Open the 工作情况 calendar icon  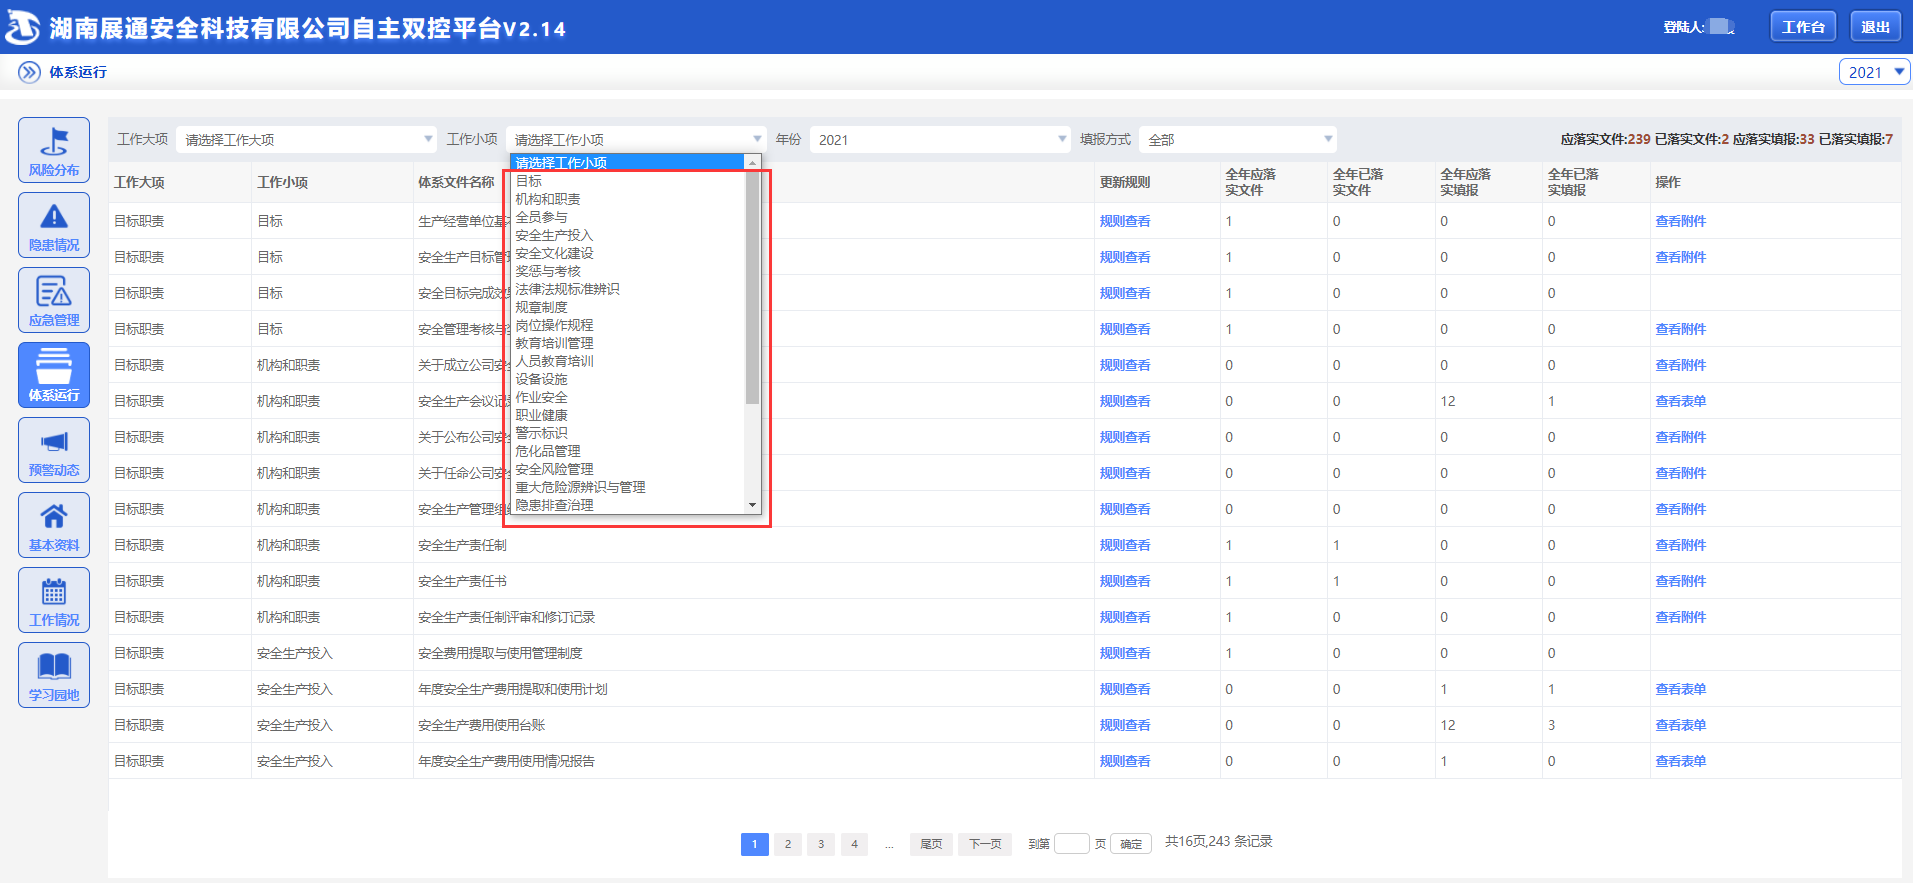pos(54,600)
